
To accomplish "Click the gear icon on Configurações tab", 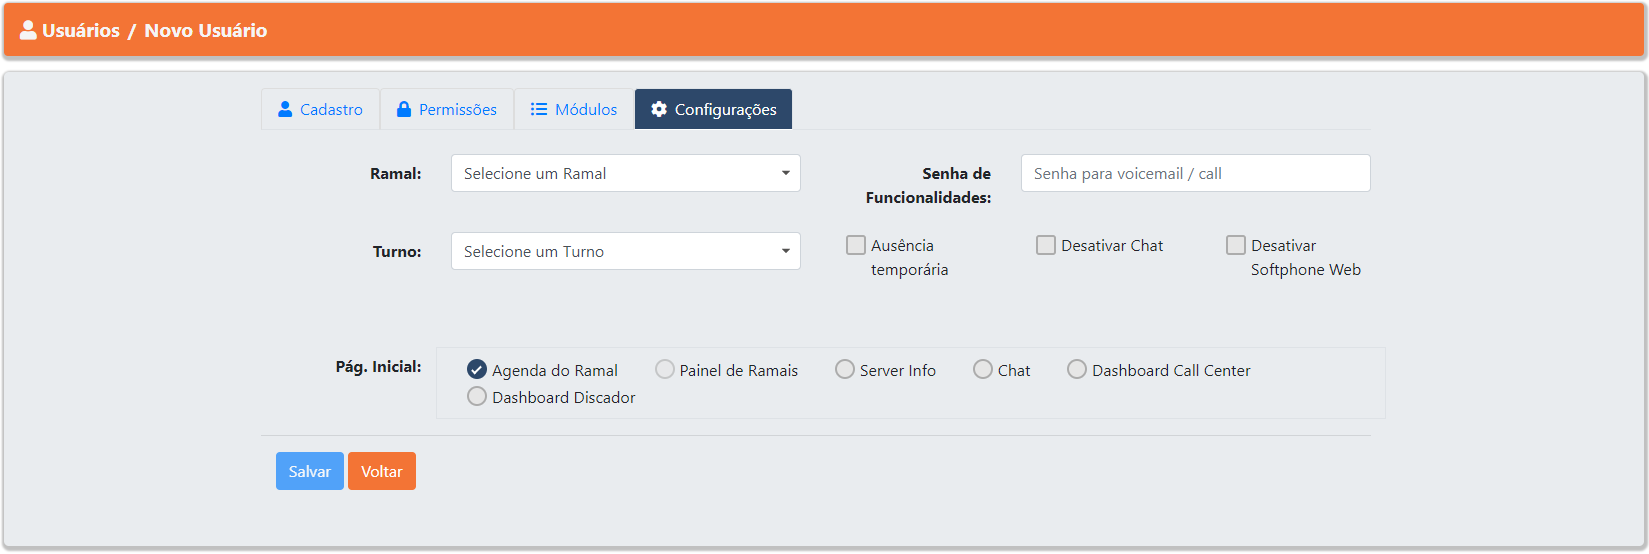I will click(659, 109).
